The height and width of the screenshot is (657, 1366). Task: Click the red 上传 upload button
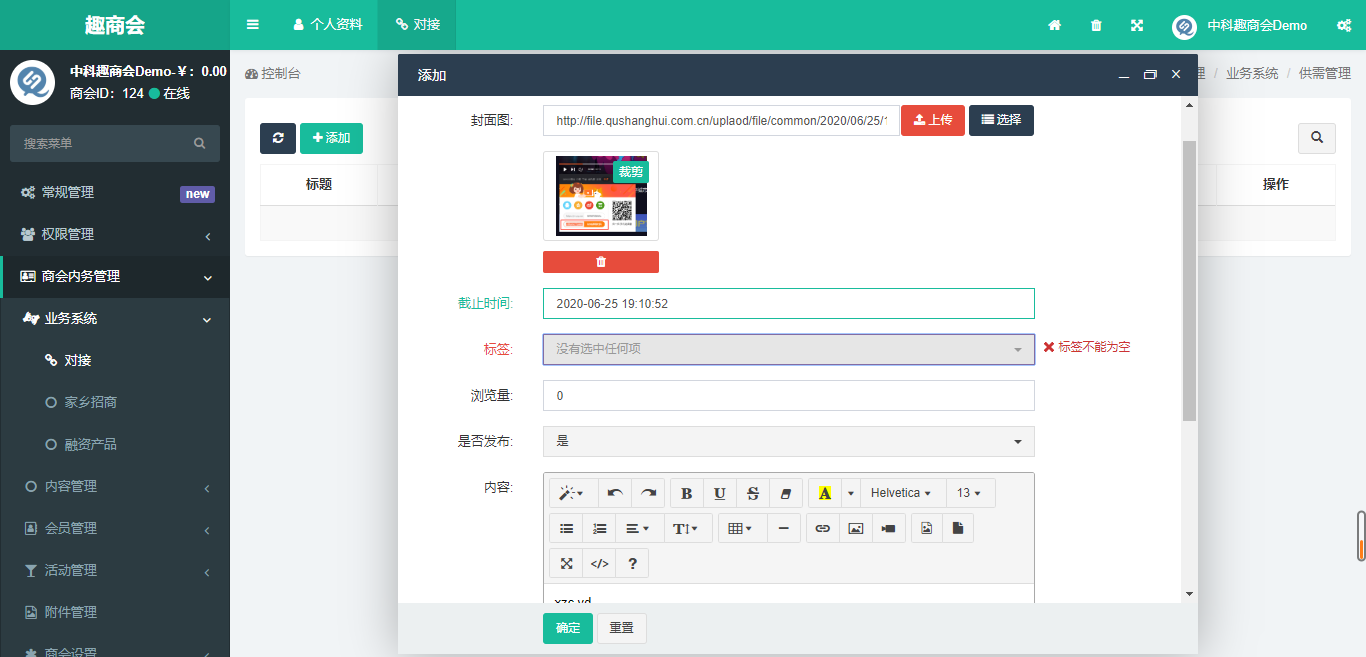coord(932,120)
